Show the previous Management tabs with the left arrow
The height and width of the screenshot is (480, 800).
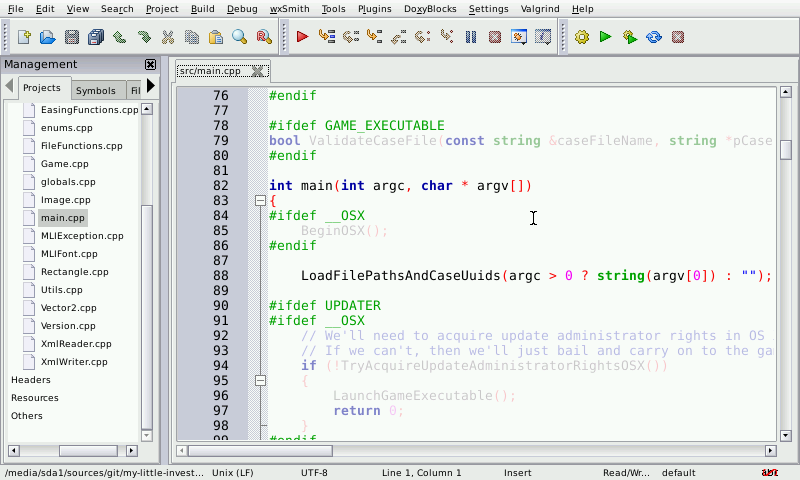tap(9, 85)
